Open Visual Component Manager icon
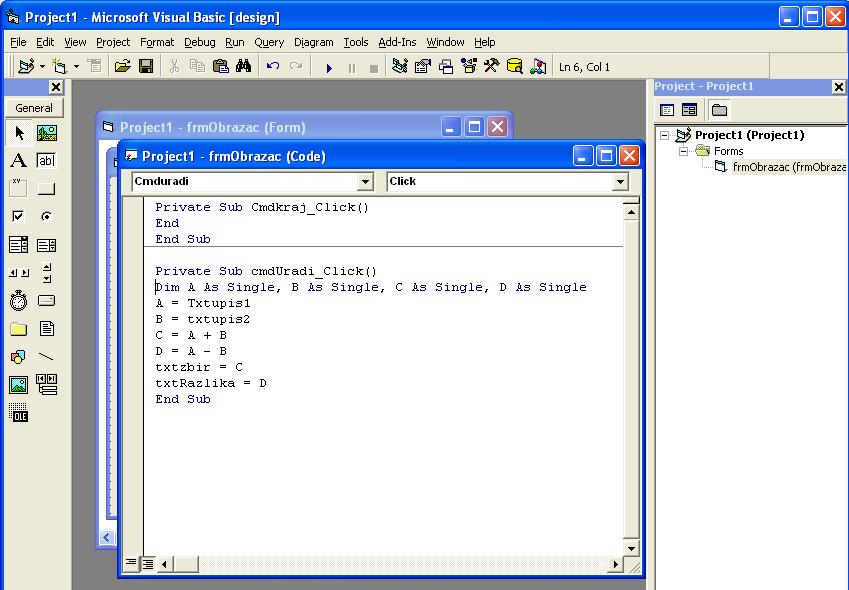The height and width of the screenshot is (590, 849). click(538, 67)
